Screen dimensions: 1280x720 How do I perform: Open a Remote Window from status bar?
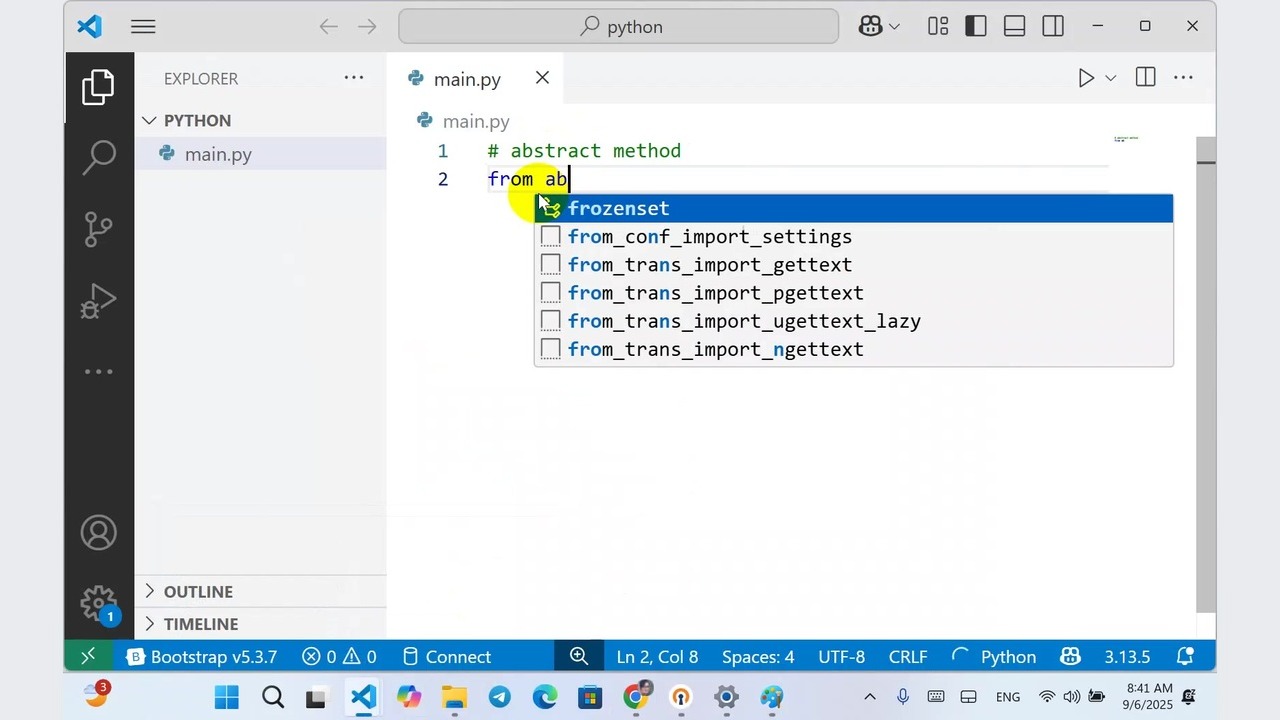tap(88, 656)
